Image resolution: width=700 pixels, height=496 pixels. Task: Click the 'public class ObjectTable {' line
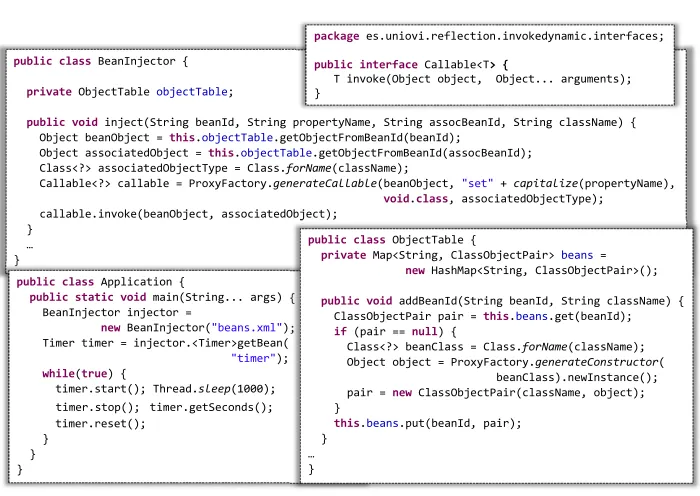[x=392, y=240]
